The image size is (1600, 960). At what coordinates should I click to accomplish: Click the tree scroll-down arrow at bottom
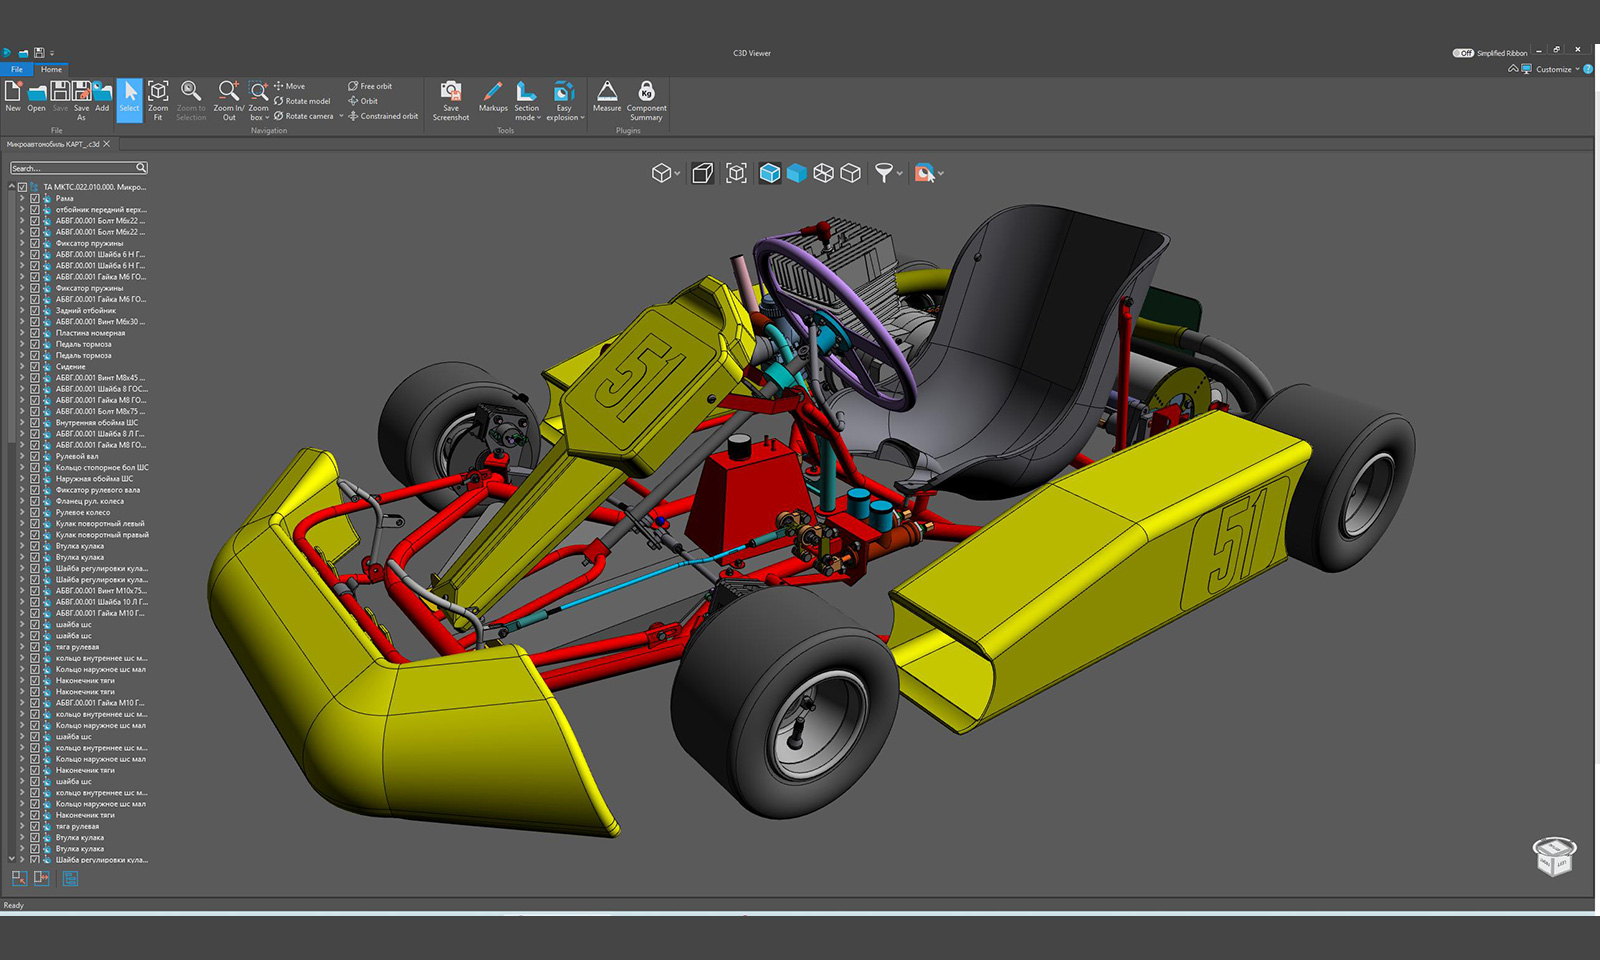point(11,859)
